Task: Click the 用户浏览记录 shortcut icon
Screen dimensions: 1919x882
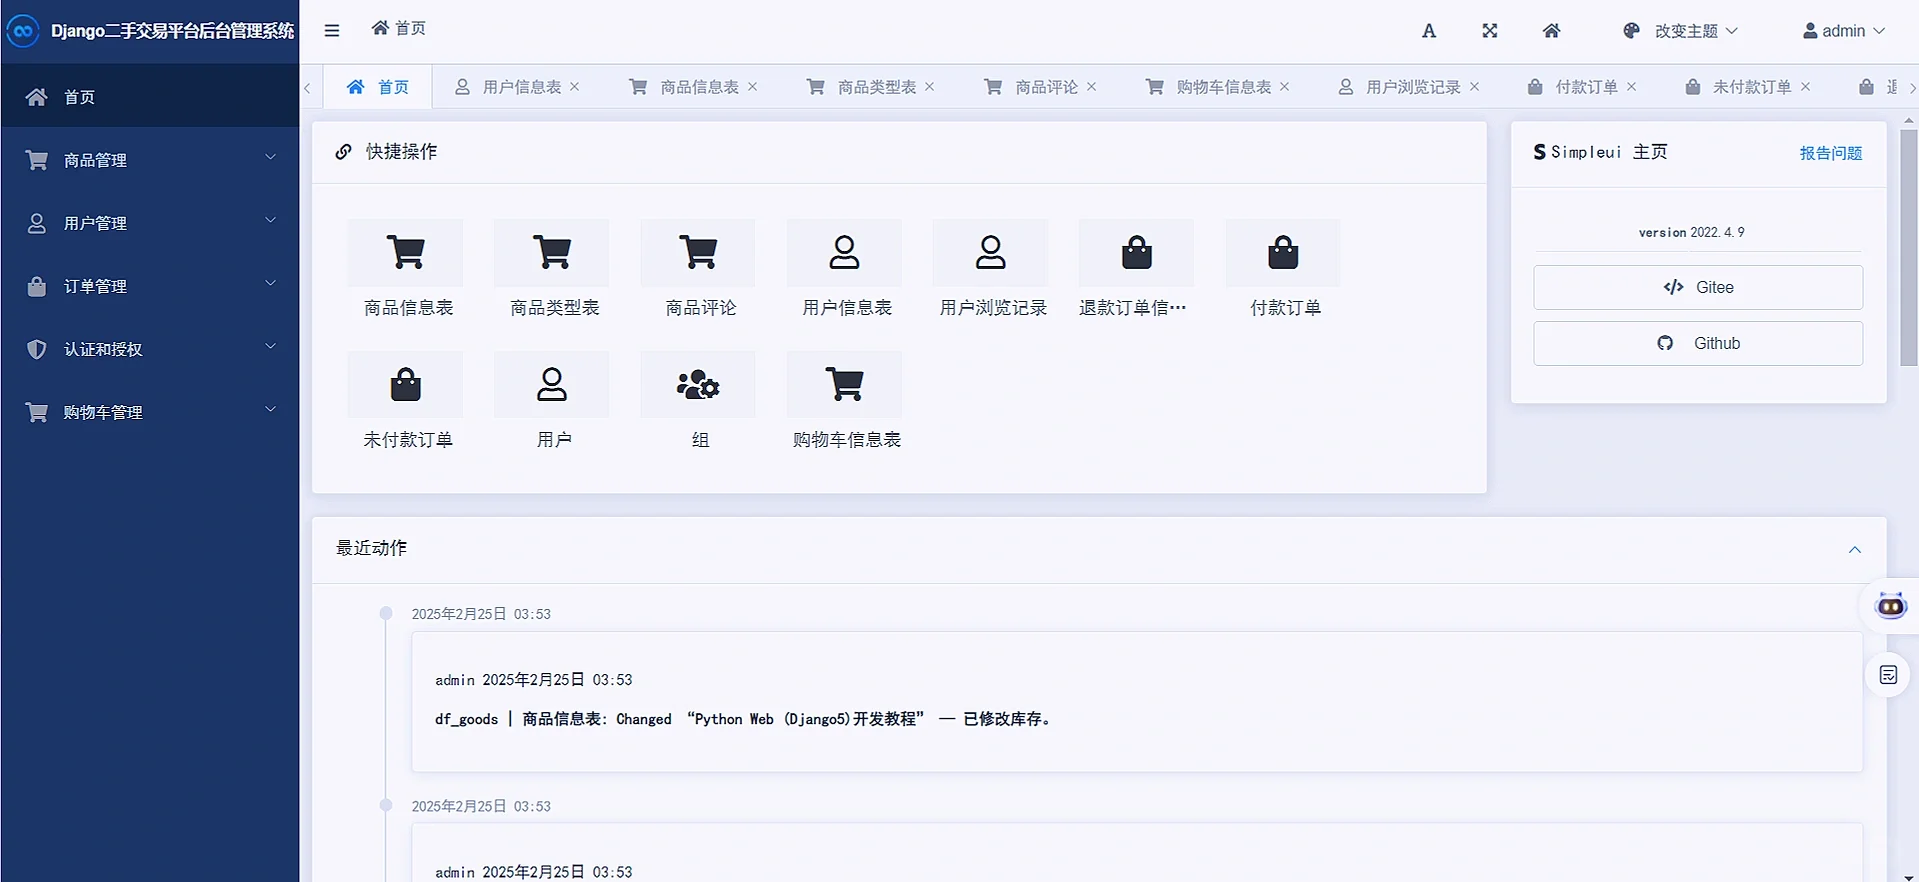Action: [x=991, y=252]
